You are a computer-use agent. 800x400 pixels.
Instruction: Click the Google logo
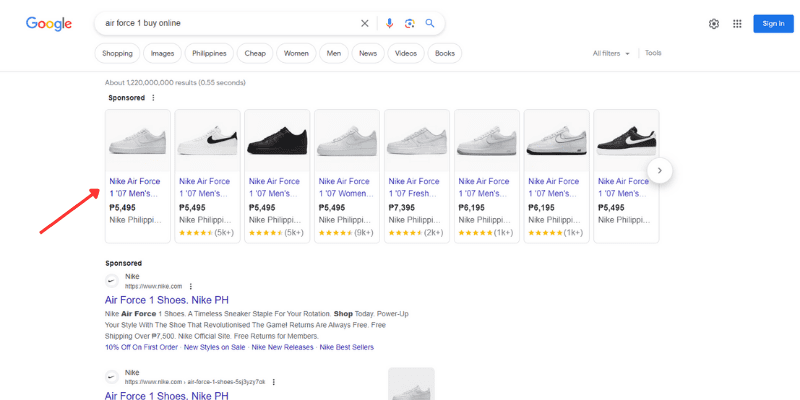pos(49,23)
